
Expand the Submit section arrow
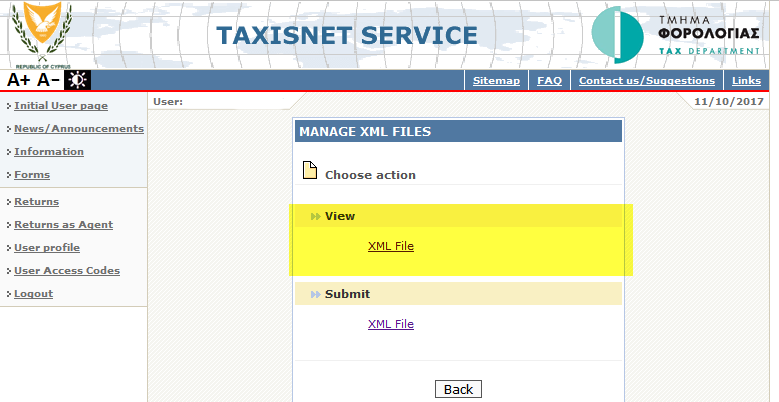316,294
